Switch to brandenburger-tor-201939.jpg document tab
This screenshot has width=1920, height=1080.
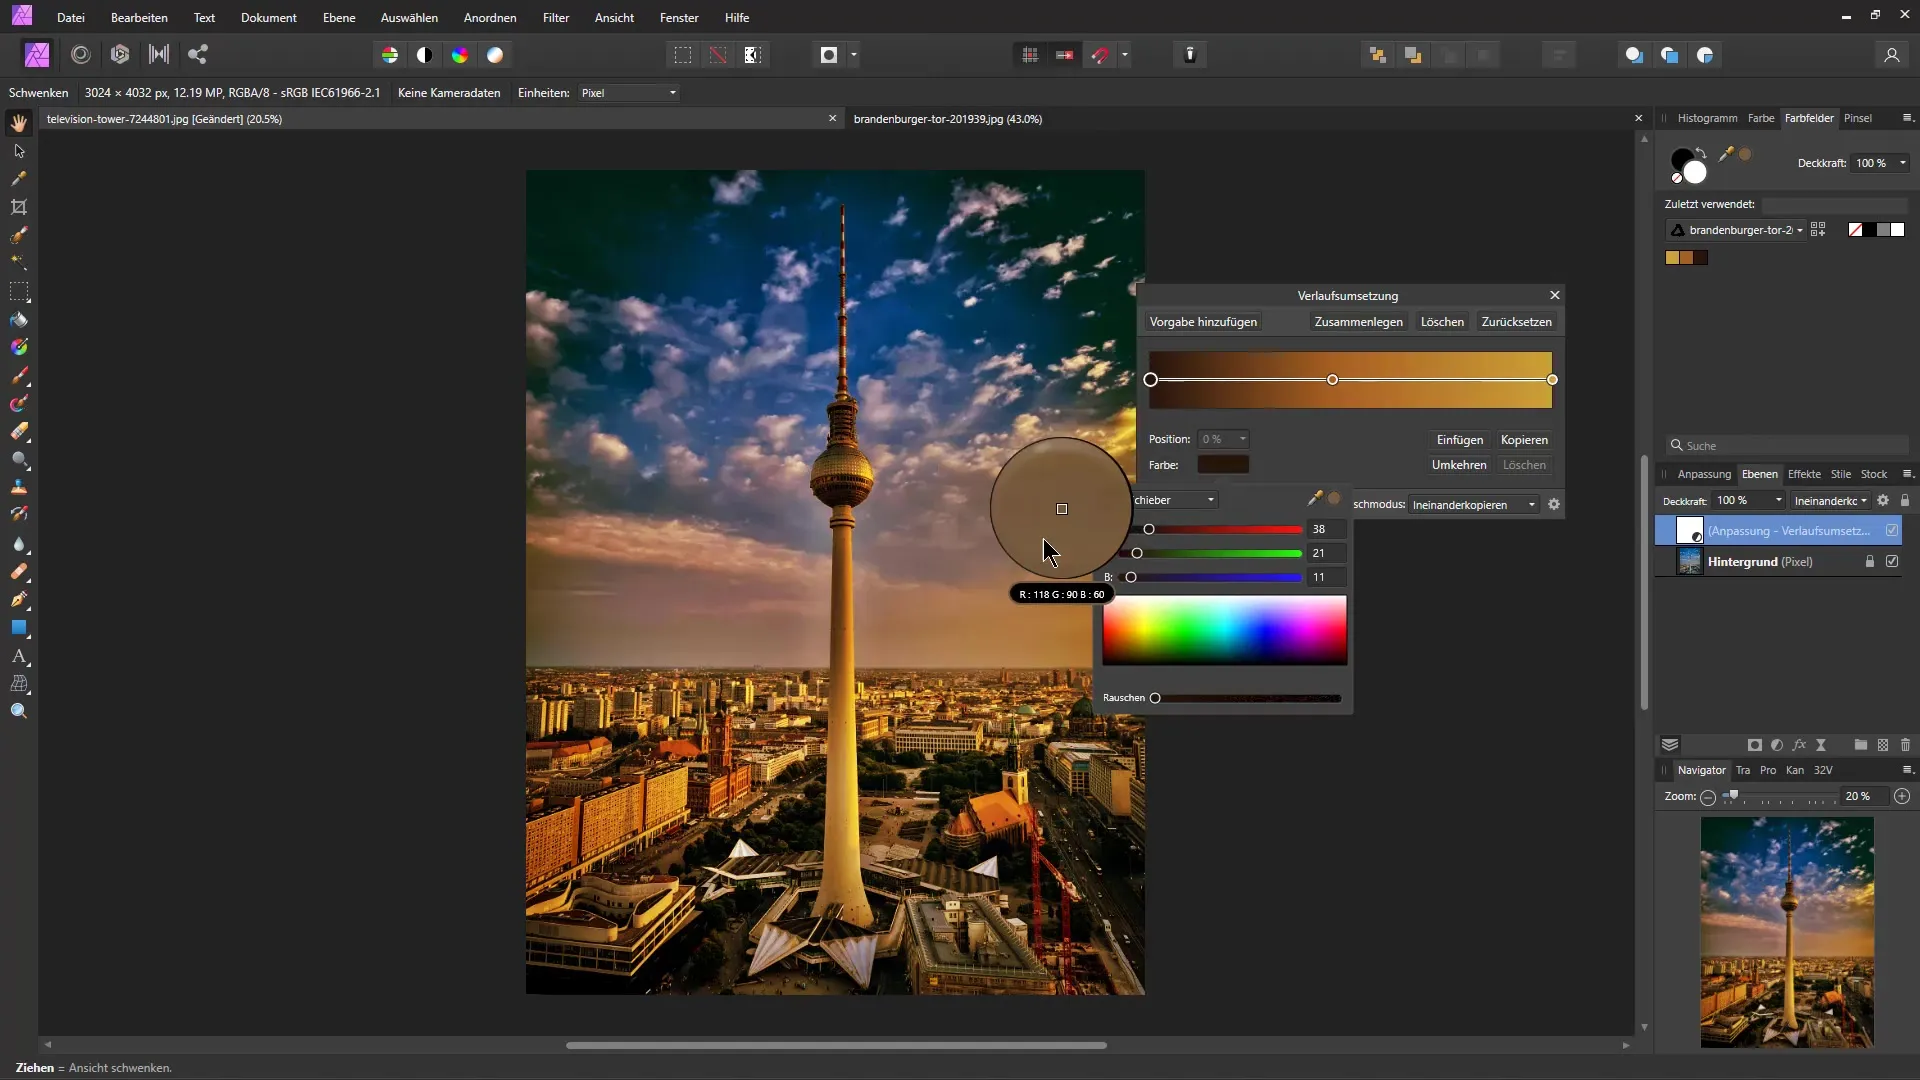(x=947, y=119)
